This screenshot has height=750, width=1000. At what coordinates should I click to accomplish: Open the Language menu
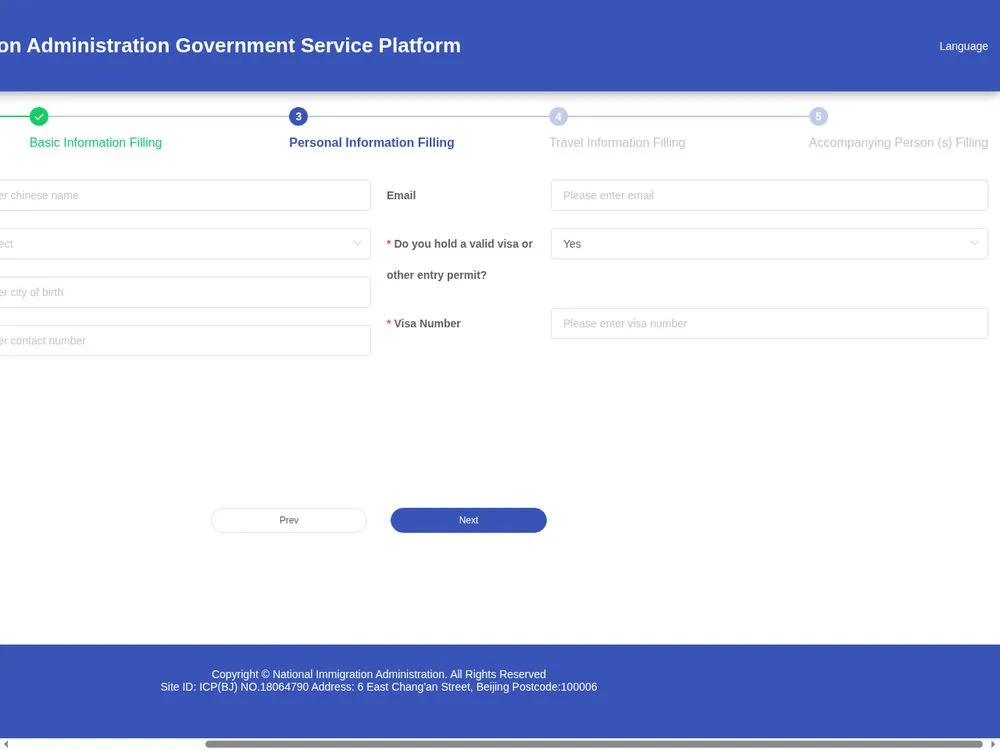pos(963,46)
